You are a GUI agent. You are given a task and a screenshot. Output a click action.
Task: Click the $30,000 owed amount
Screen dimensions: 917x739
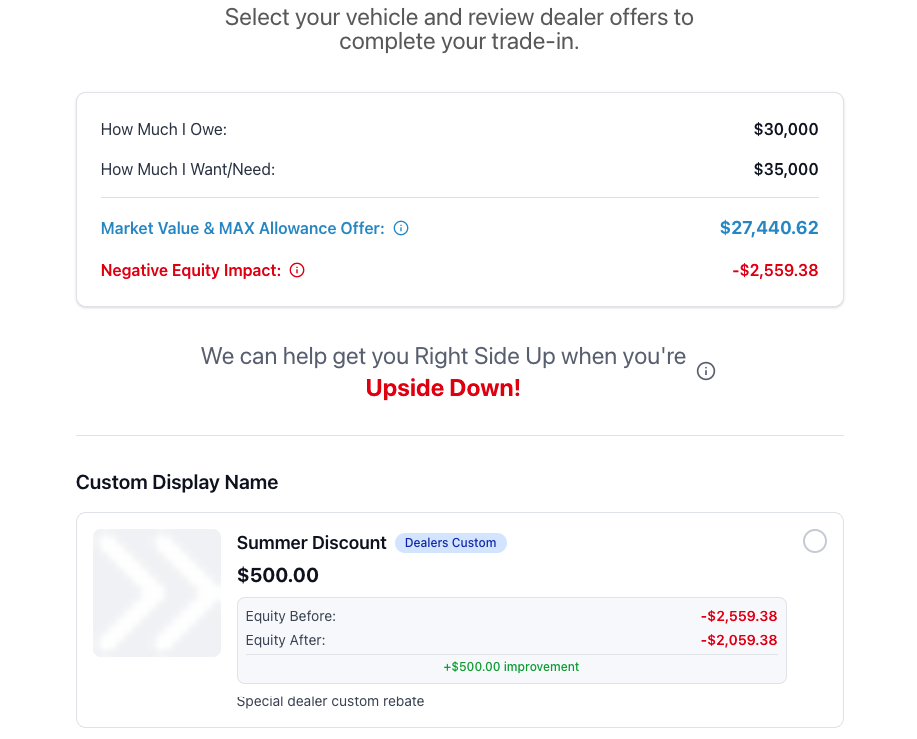tap(786, 129)
